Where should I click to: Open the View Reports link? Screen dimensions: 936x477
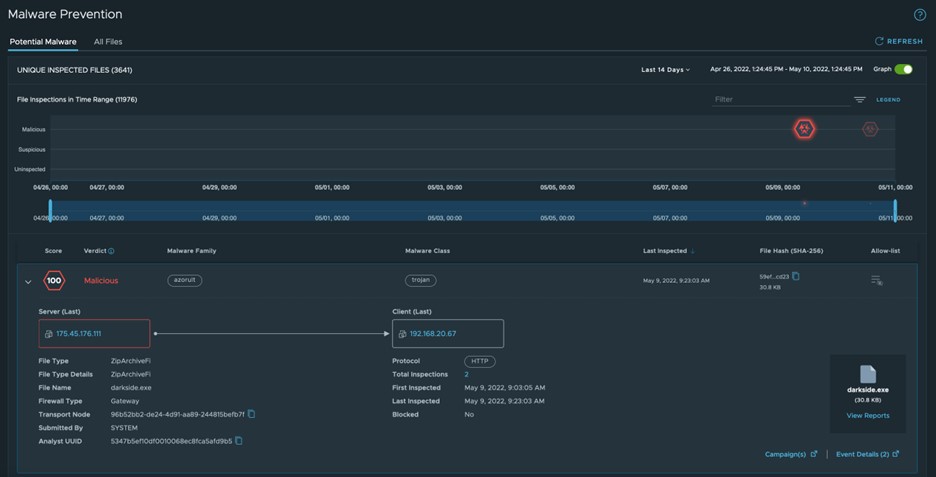click(867, 415)
